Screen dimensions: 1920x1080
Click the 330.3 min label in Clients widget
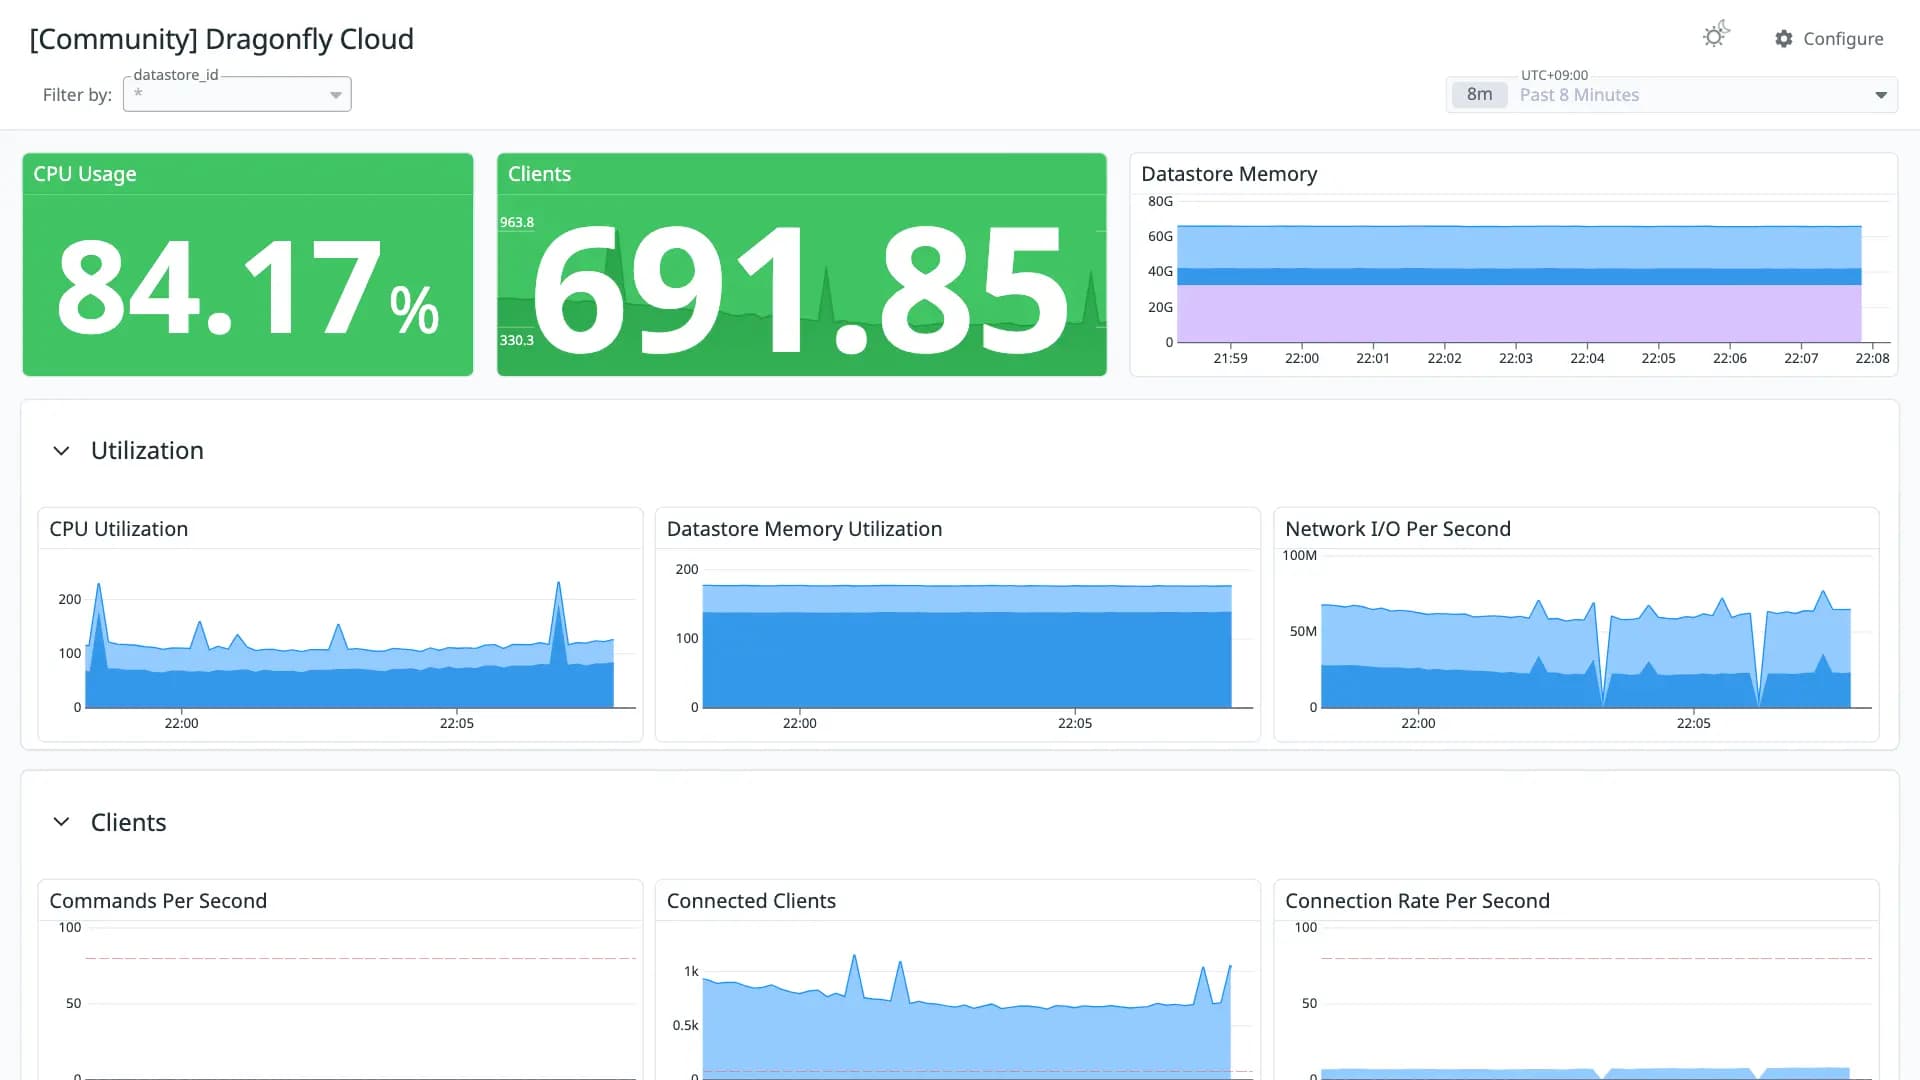(517, 340)
